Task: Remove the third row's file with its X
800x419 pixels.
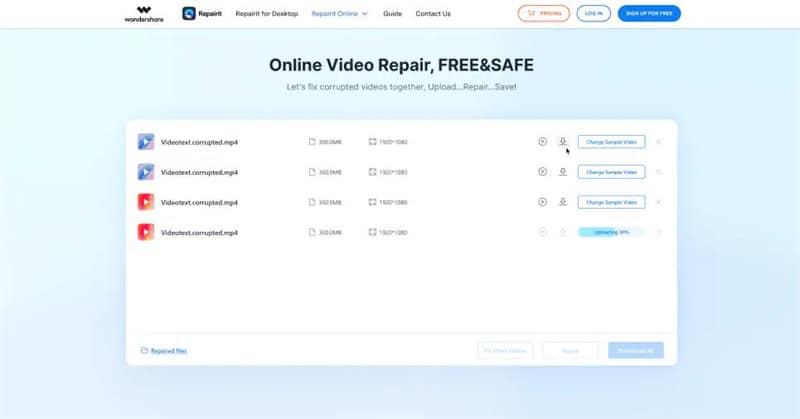Action: click(x=659, y=202)
